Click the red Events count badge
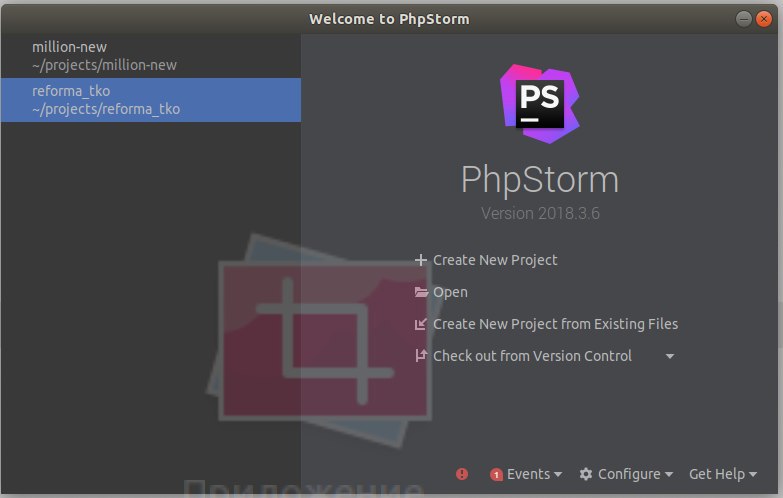This screenshot has width=783, height=498. coord(496,475)
